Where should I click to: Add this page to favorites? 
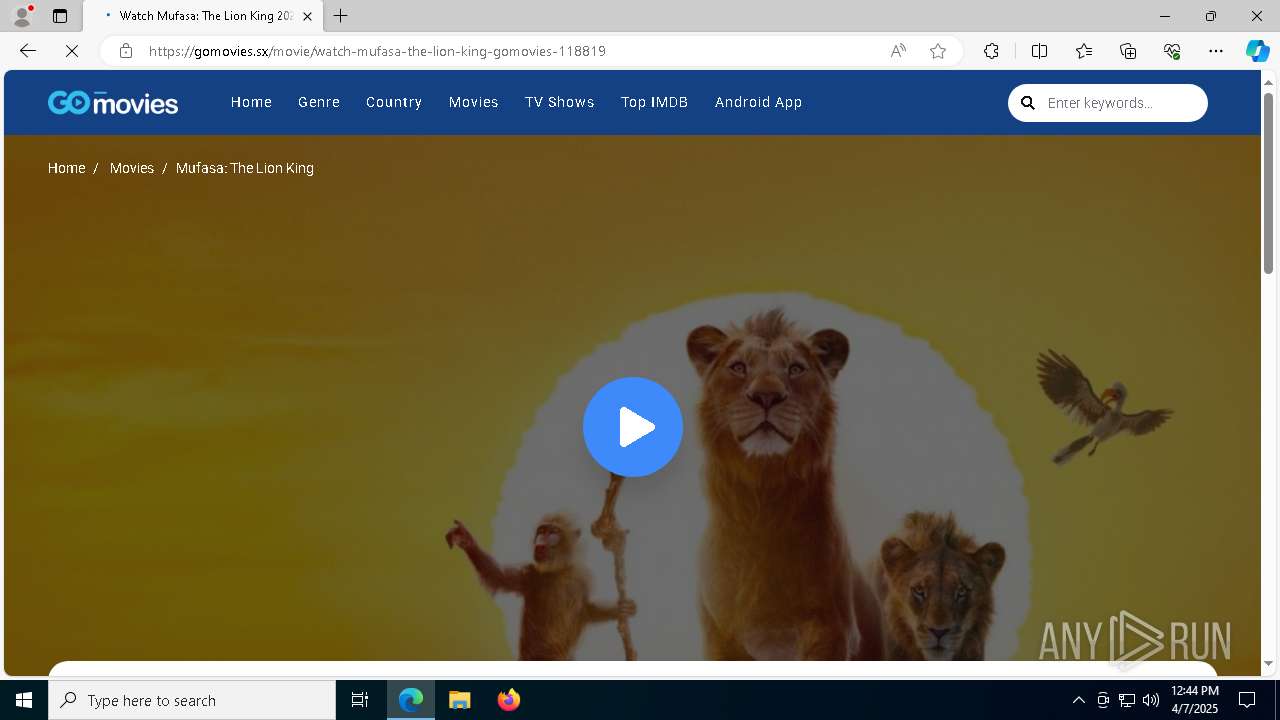pyautogui.click(x=938, y=51)
